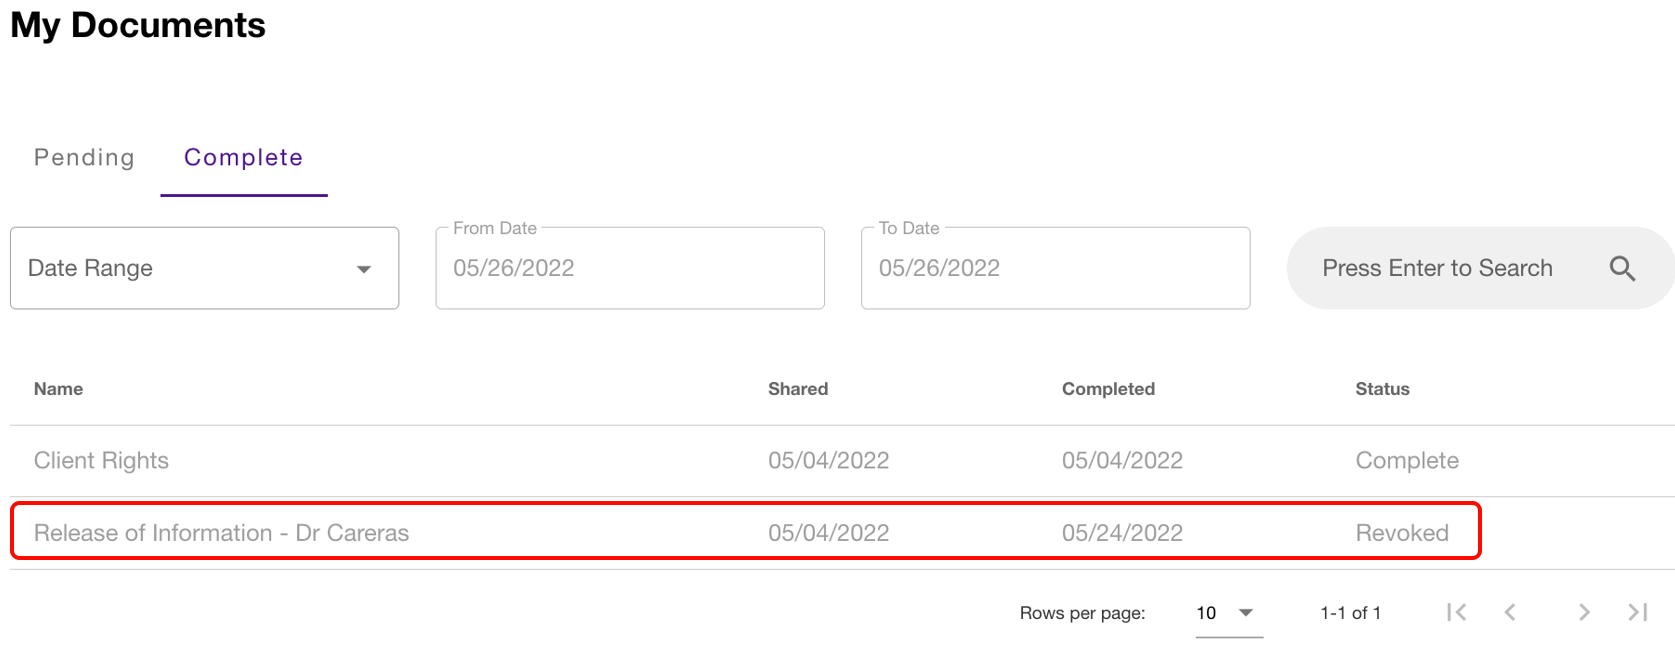1675x666 pixels.
Task: Sort by the Shared column header
Action: tap(797, 389)
